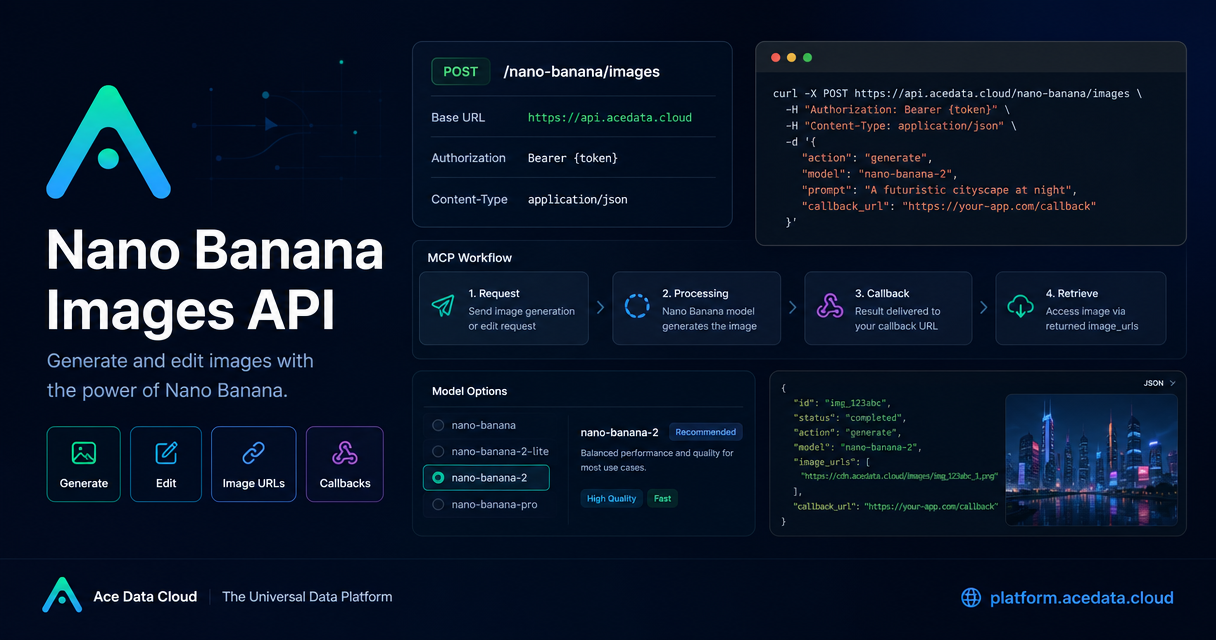Screen dimensions: 1216x640
Task: Click the green POST method badge
Action: (x=461, y=71)
